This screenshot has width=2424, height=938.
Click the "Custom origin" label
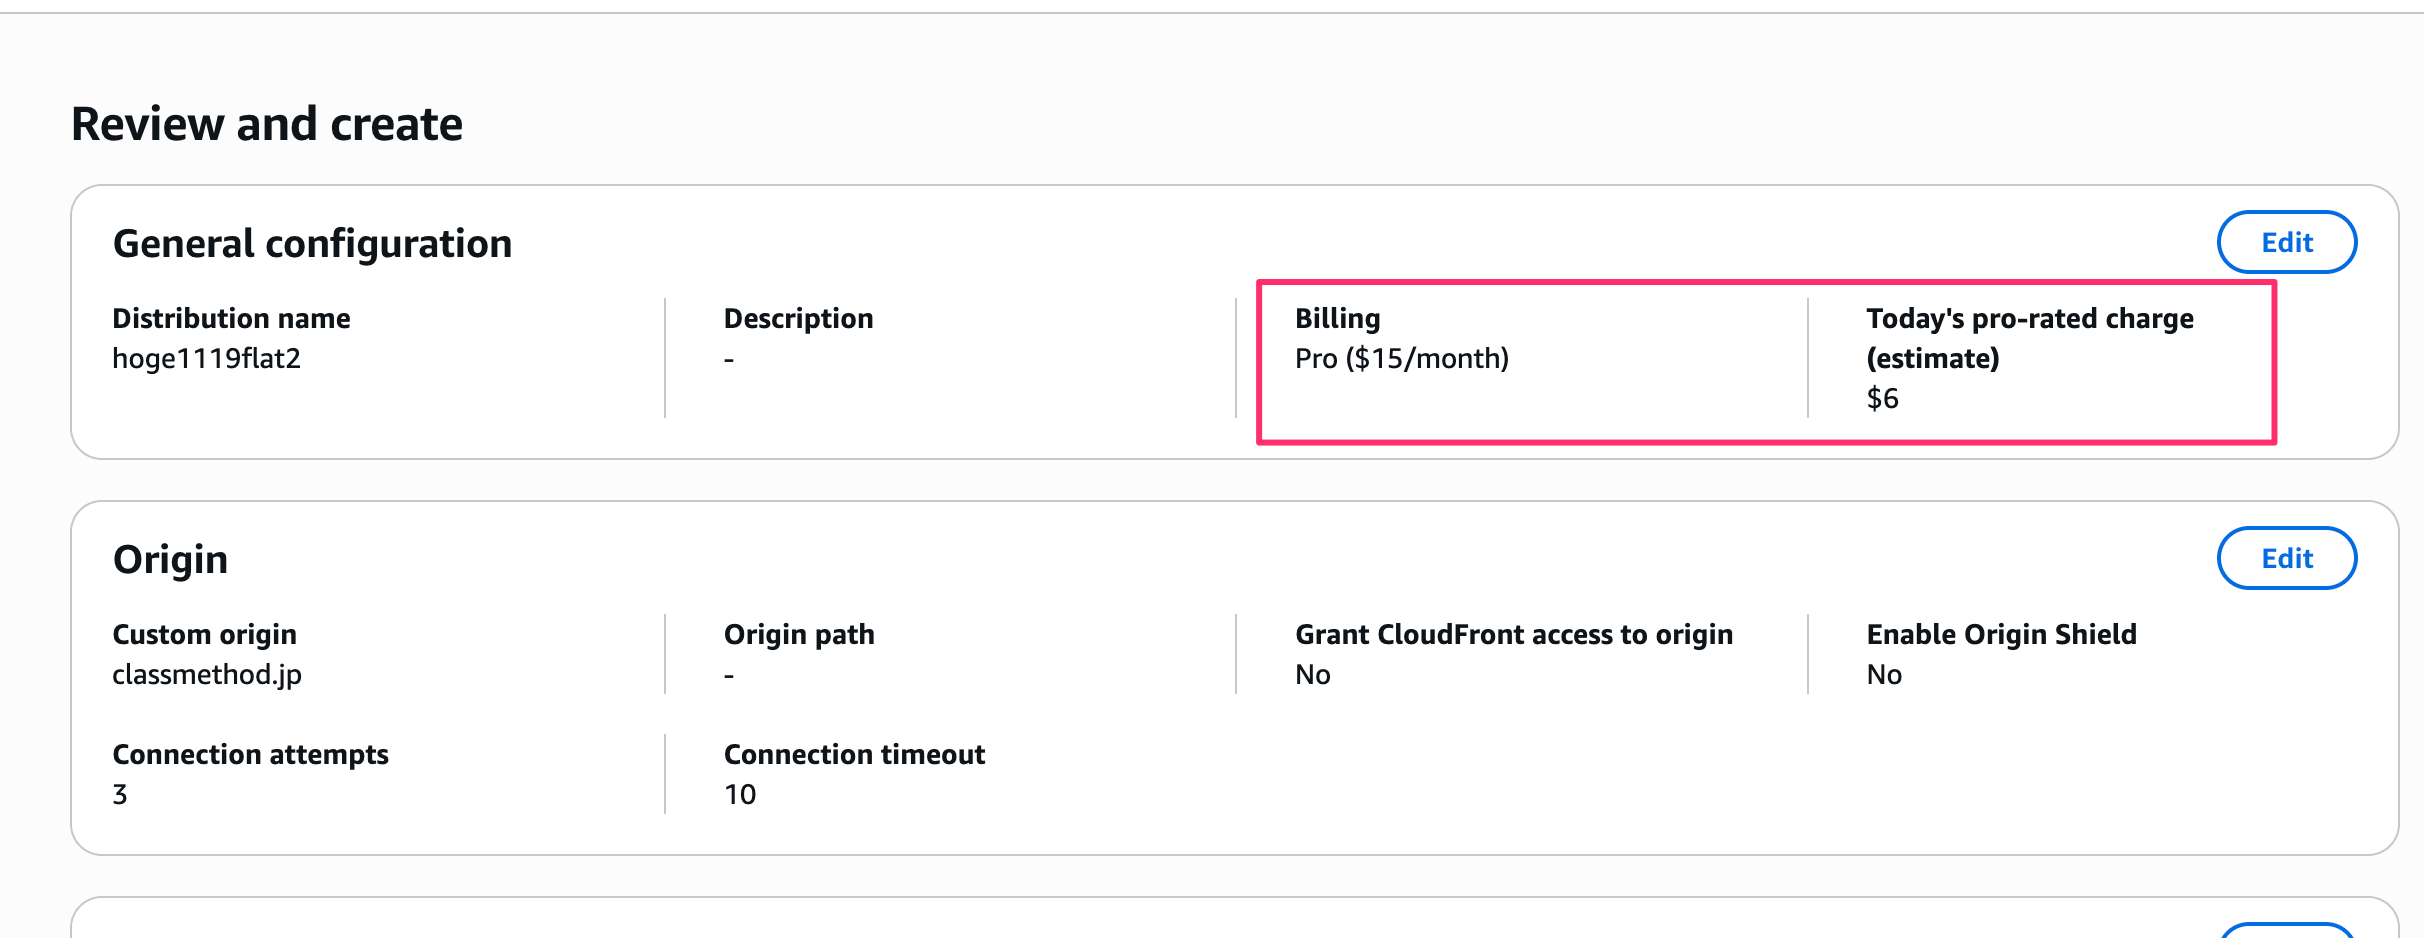point(204,635)
